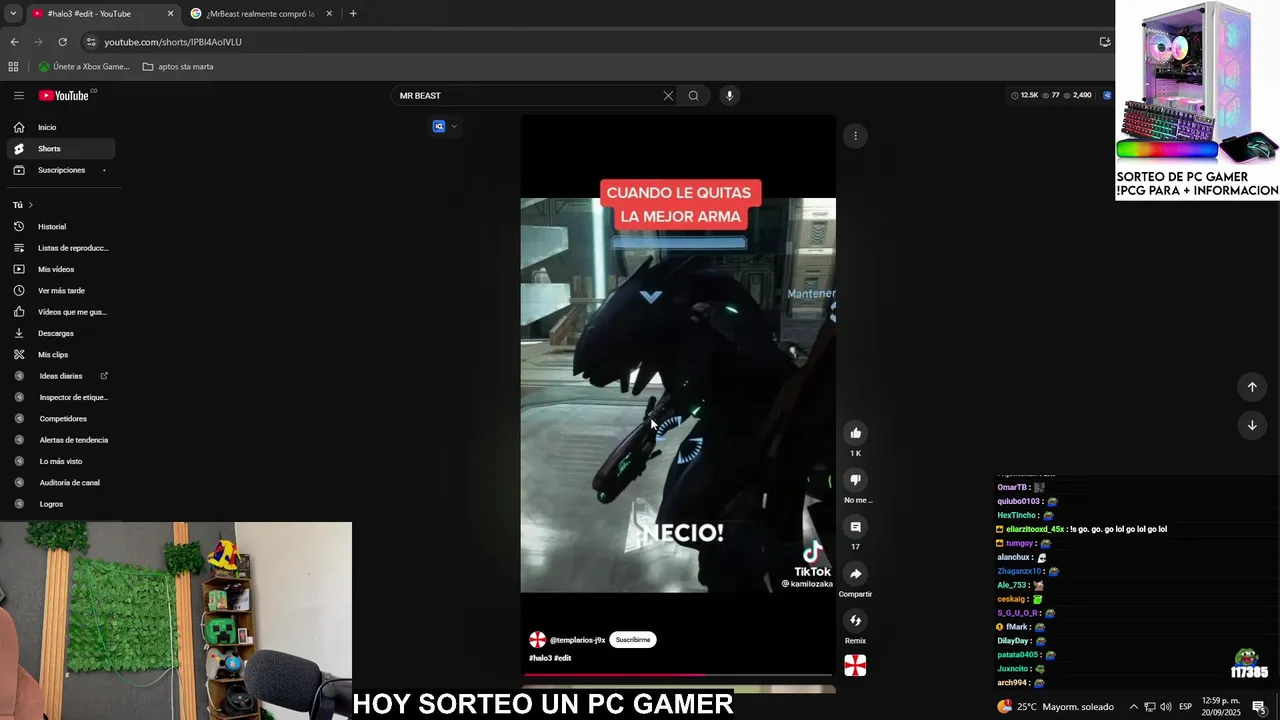Go to the previous short arrow
Image resolution: width=1280 pixels, height=720 pixels.
point(1252,387)
